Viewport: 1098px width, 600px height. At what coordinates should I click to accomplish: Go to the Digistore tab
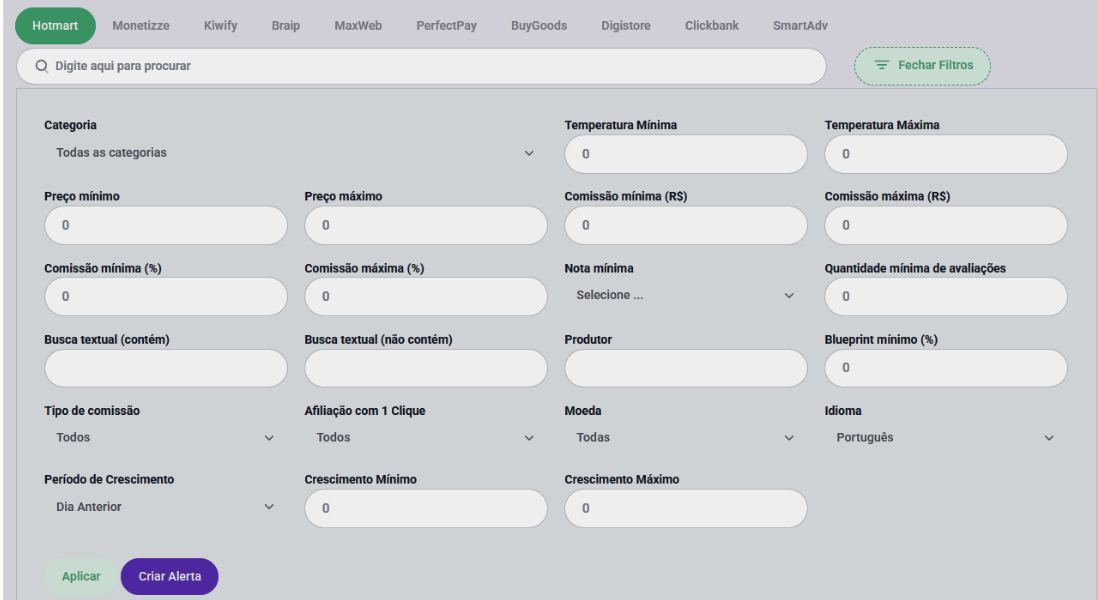tap(626, 25)
